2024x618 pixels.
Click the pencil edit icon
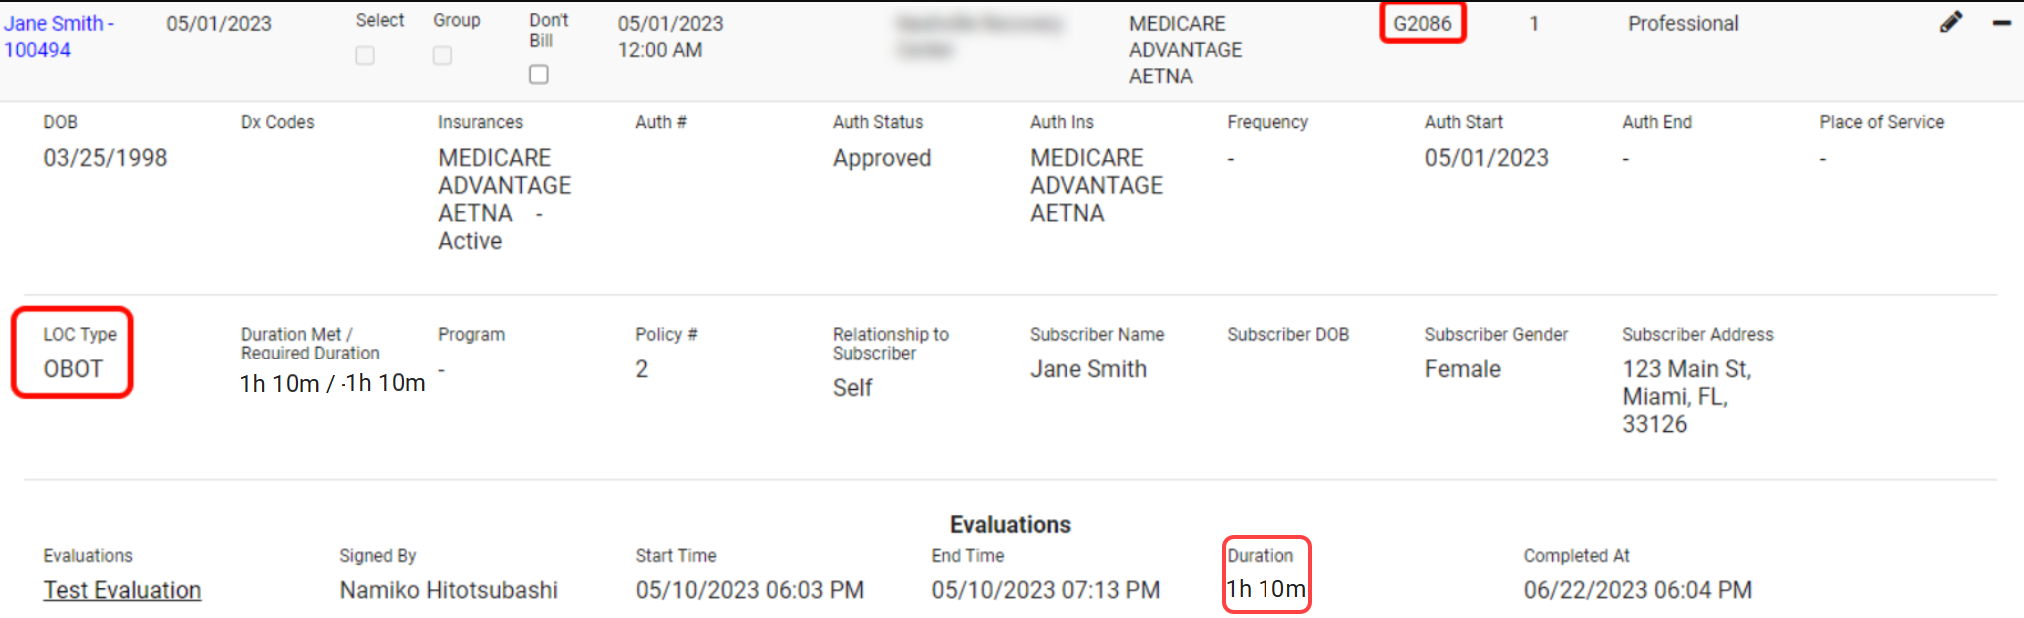[x=1950, y=23]
